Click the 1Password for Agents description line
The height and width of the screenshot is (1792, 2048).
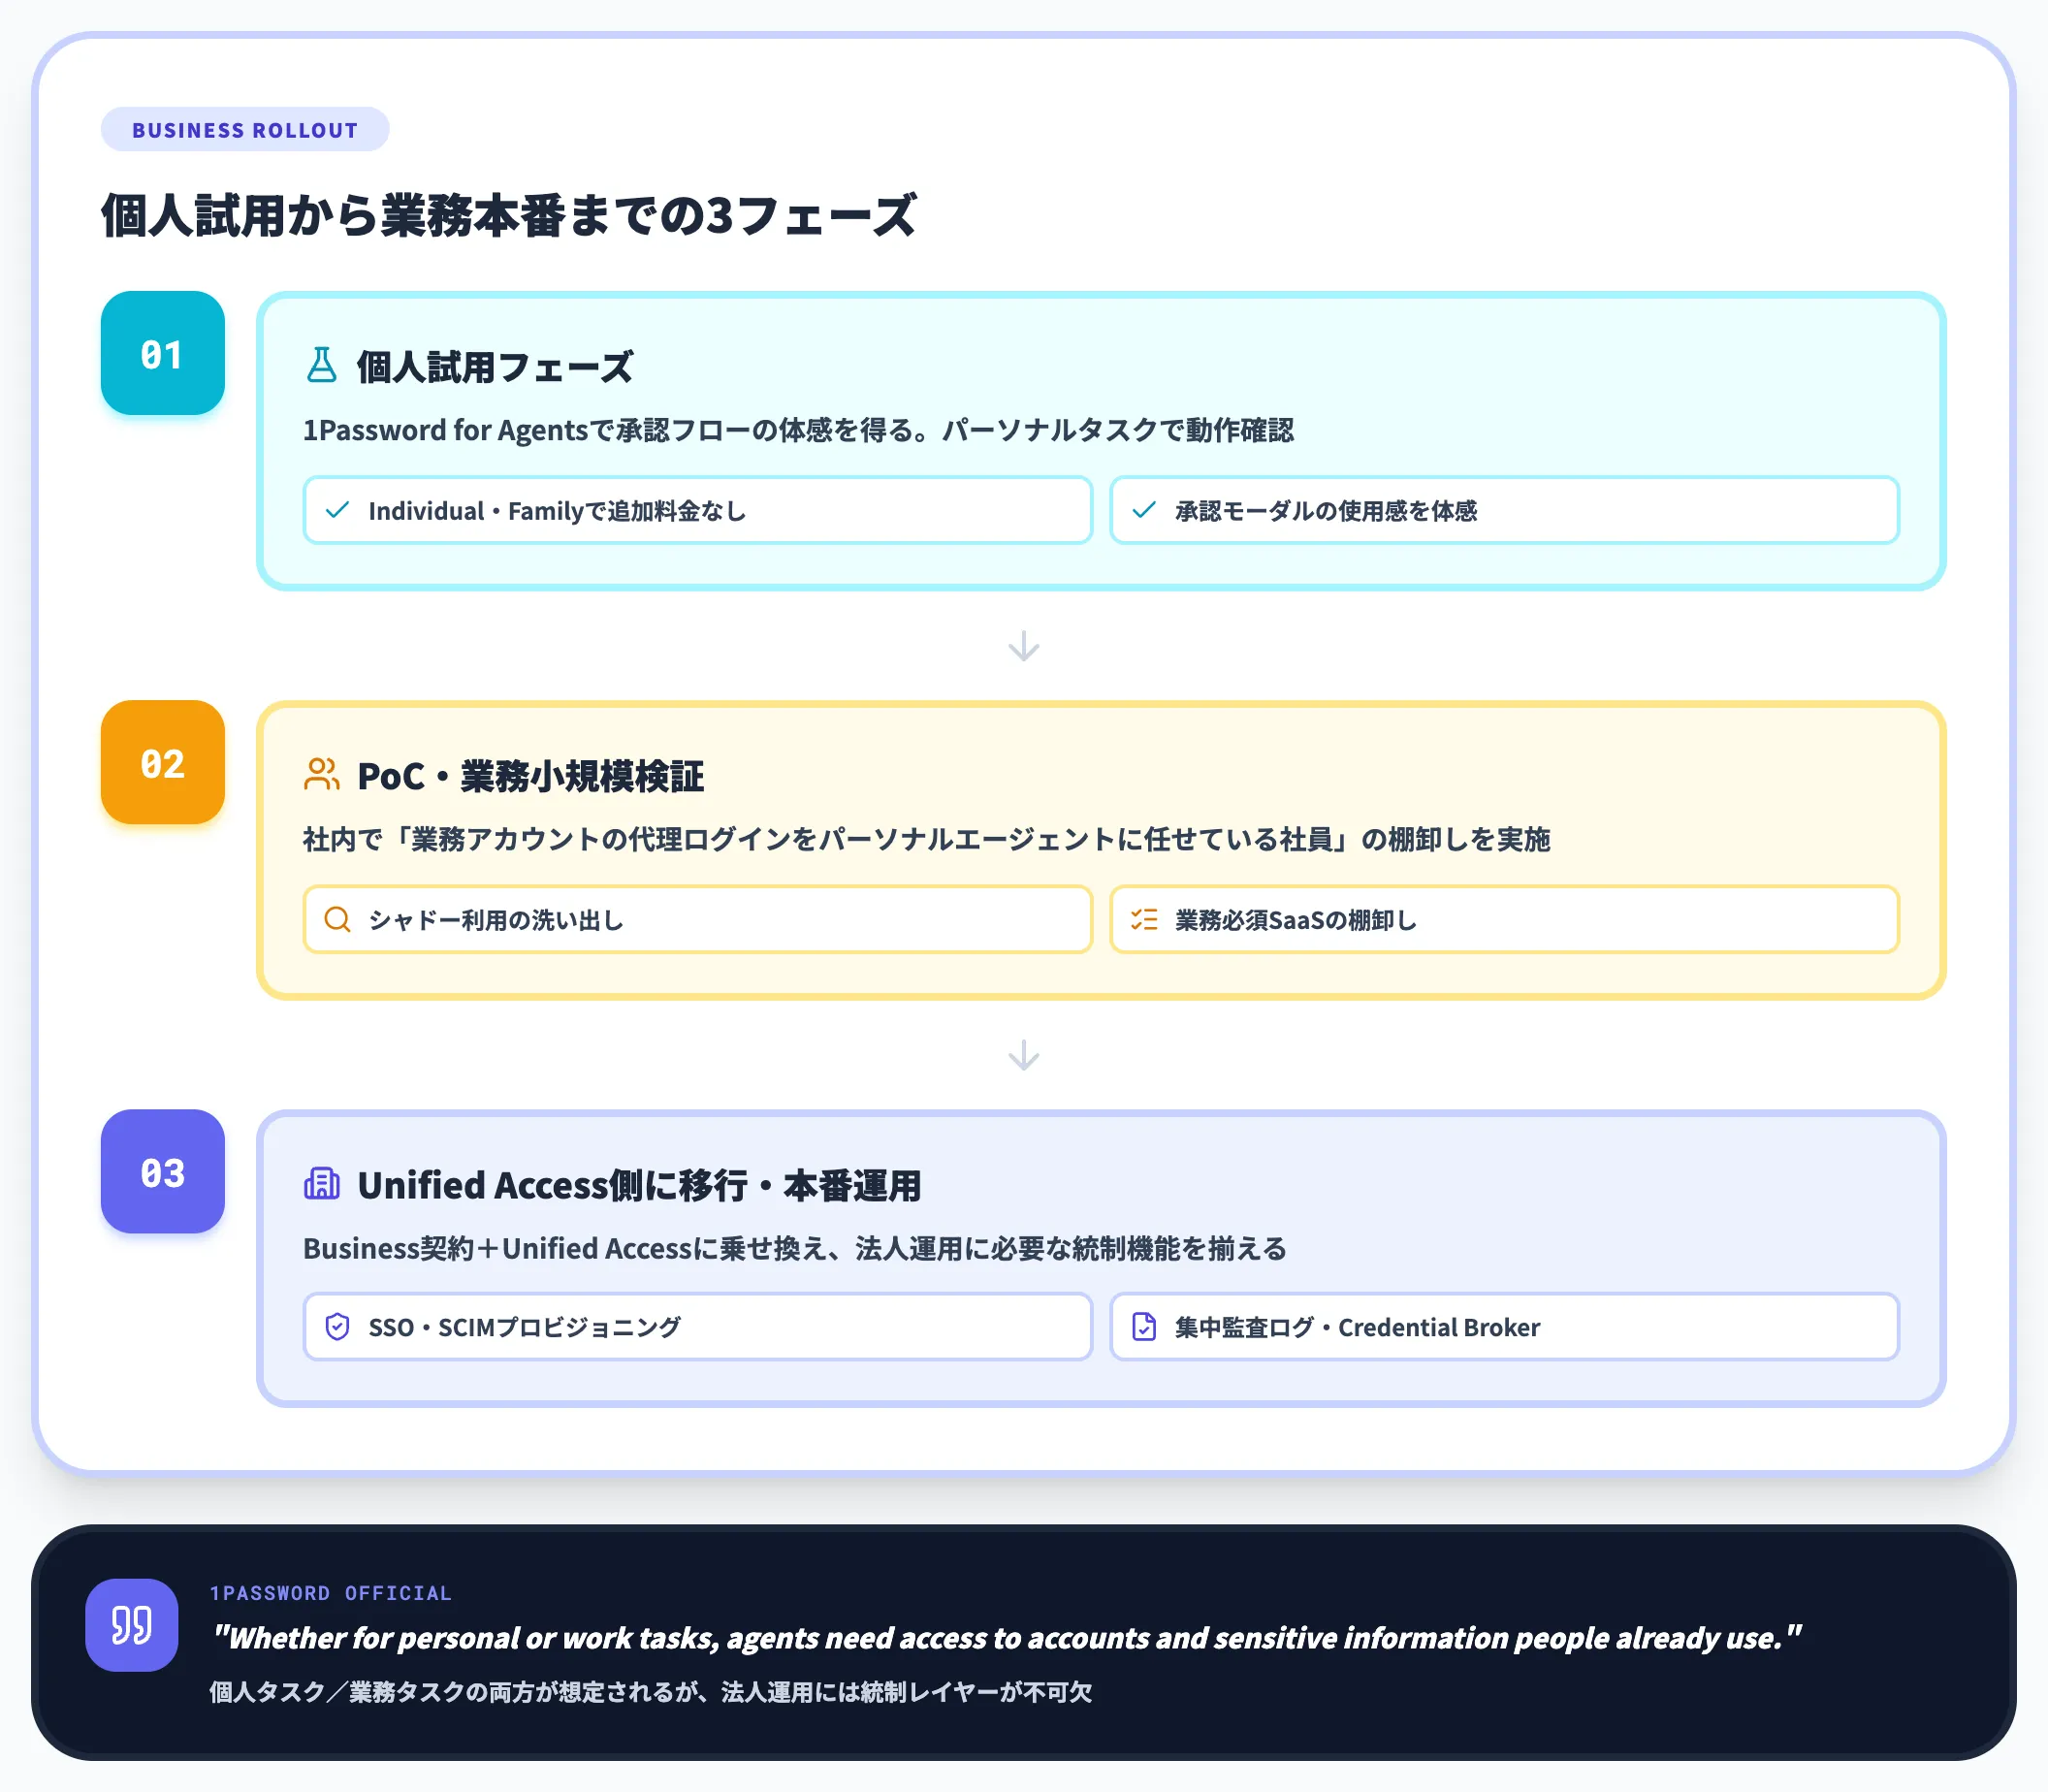click(x=798, y=430)
